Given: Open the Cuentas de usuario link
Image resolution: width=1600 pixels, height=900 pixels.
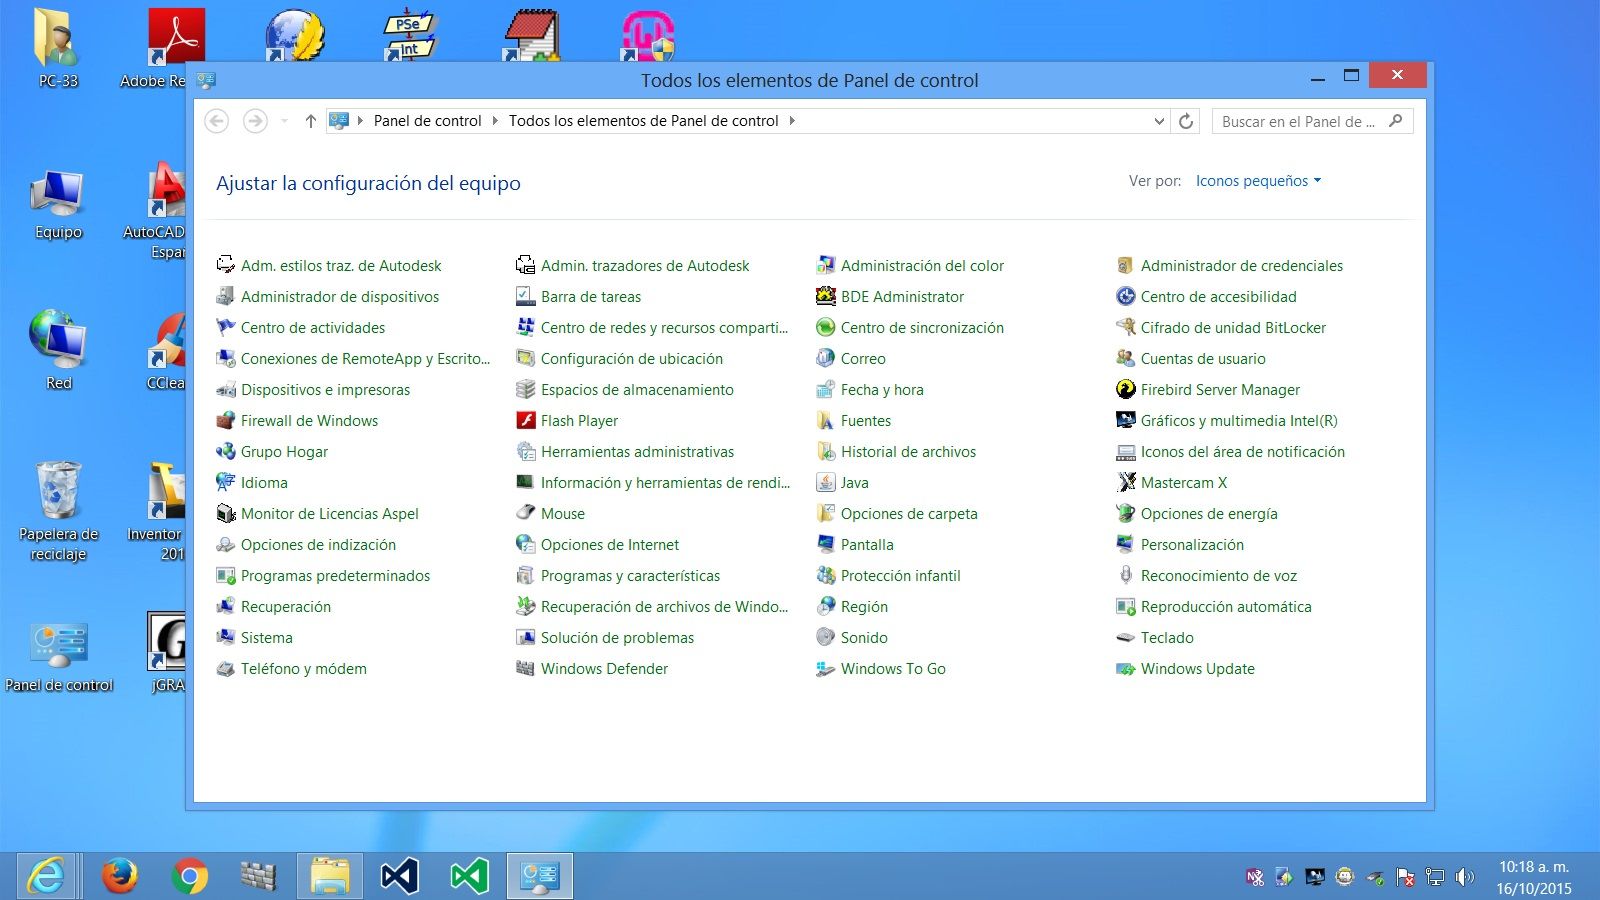Looking at the screenshot, I should [1203, 359].
